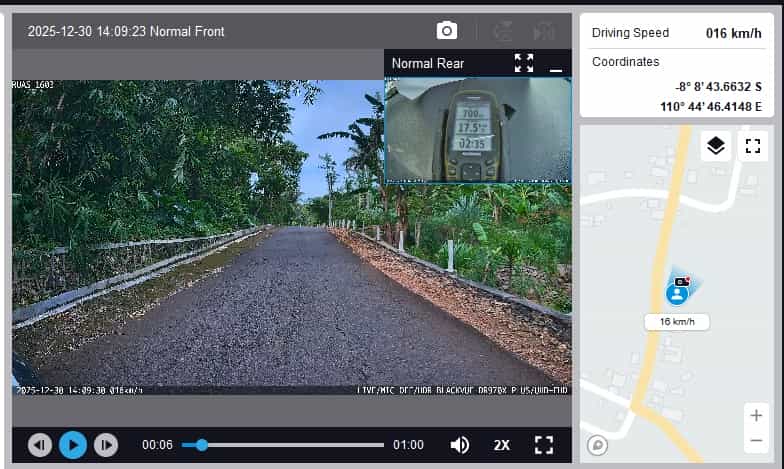
Task: Zoom in on the map
Action: tap(756, 415)
